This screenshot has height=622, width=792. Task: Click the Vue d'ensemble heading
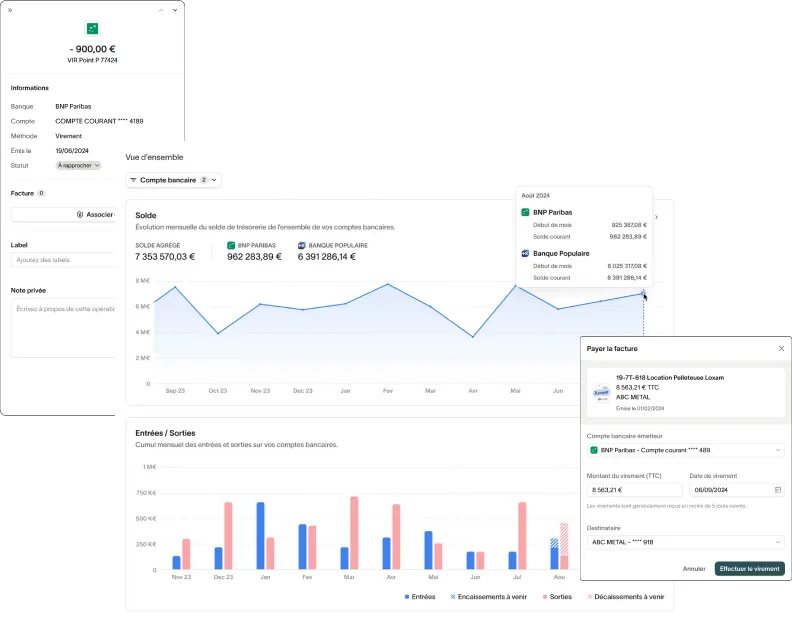pos(155,157)
